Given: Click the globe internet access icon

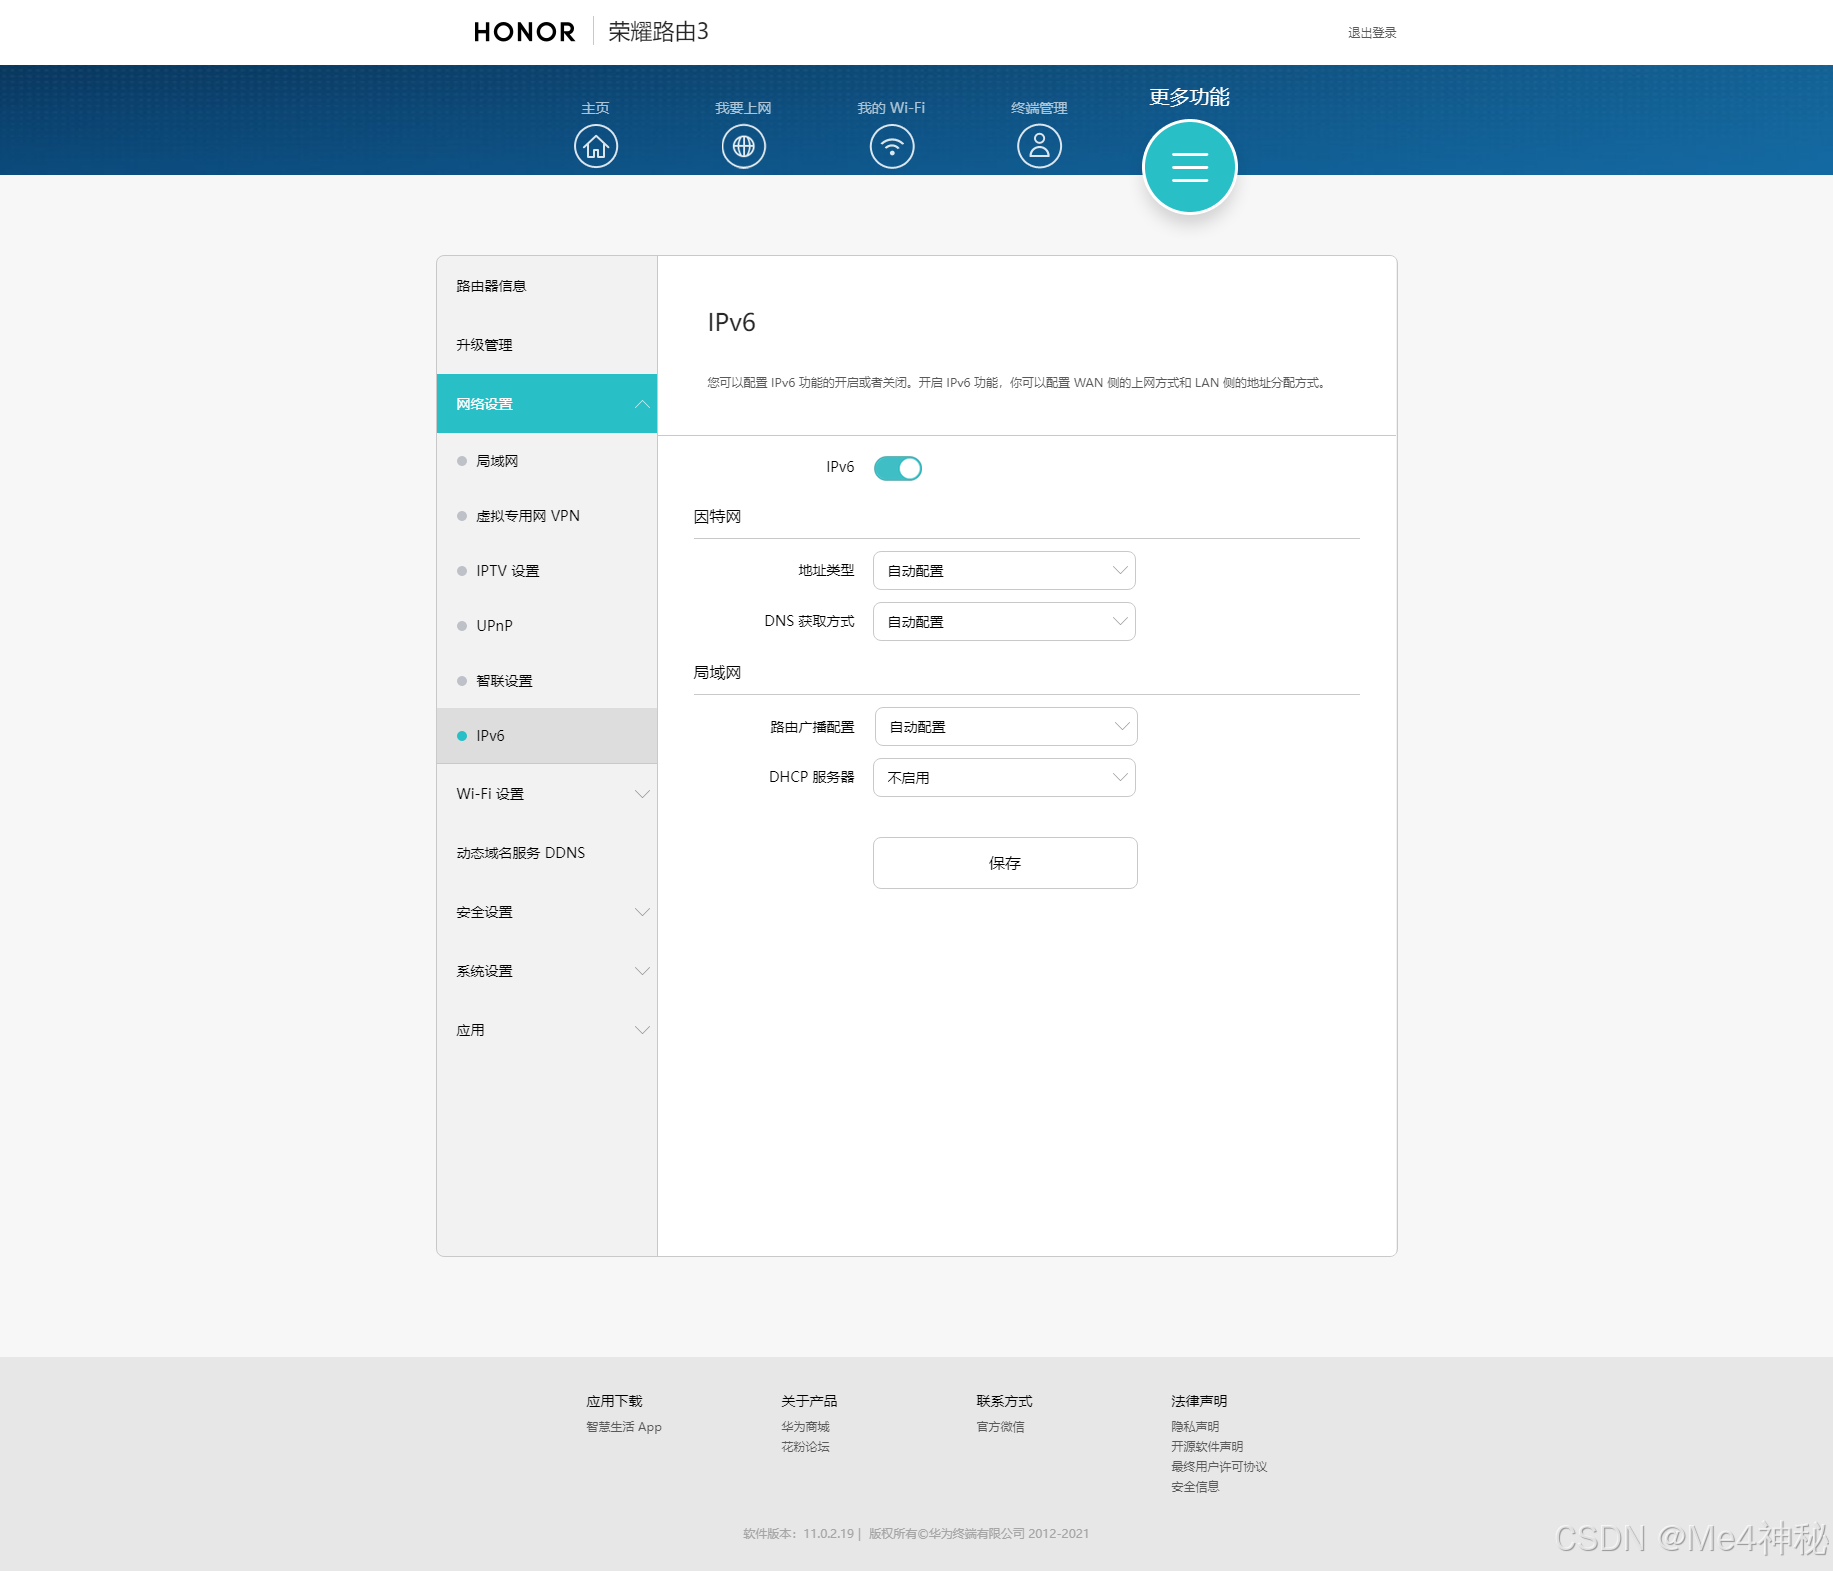Looking at the screenshot, I should [x=744, y=147].
